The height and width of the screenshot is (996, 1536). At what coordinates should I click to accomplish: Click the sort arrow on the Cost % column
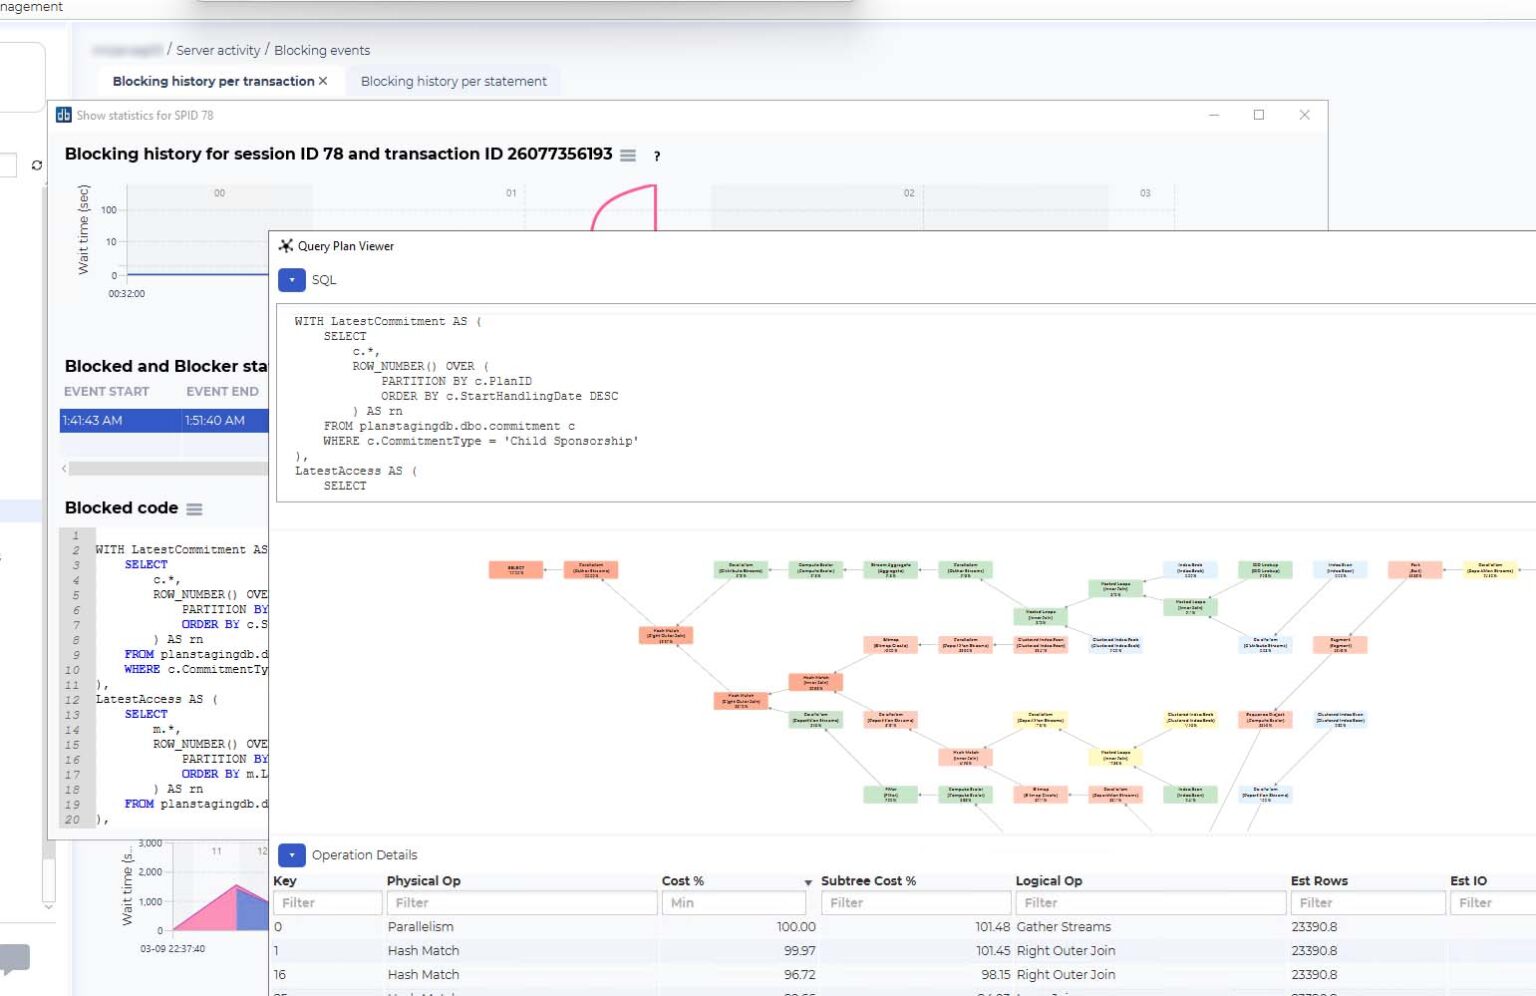click(808, 882)
